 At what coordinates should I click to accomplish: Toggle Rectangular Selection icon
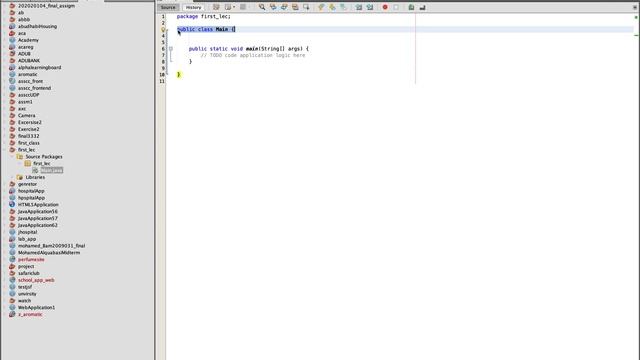[x=306, y=7]
